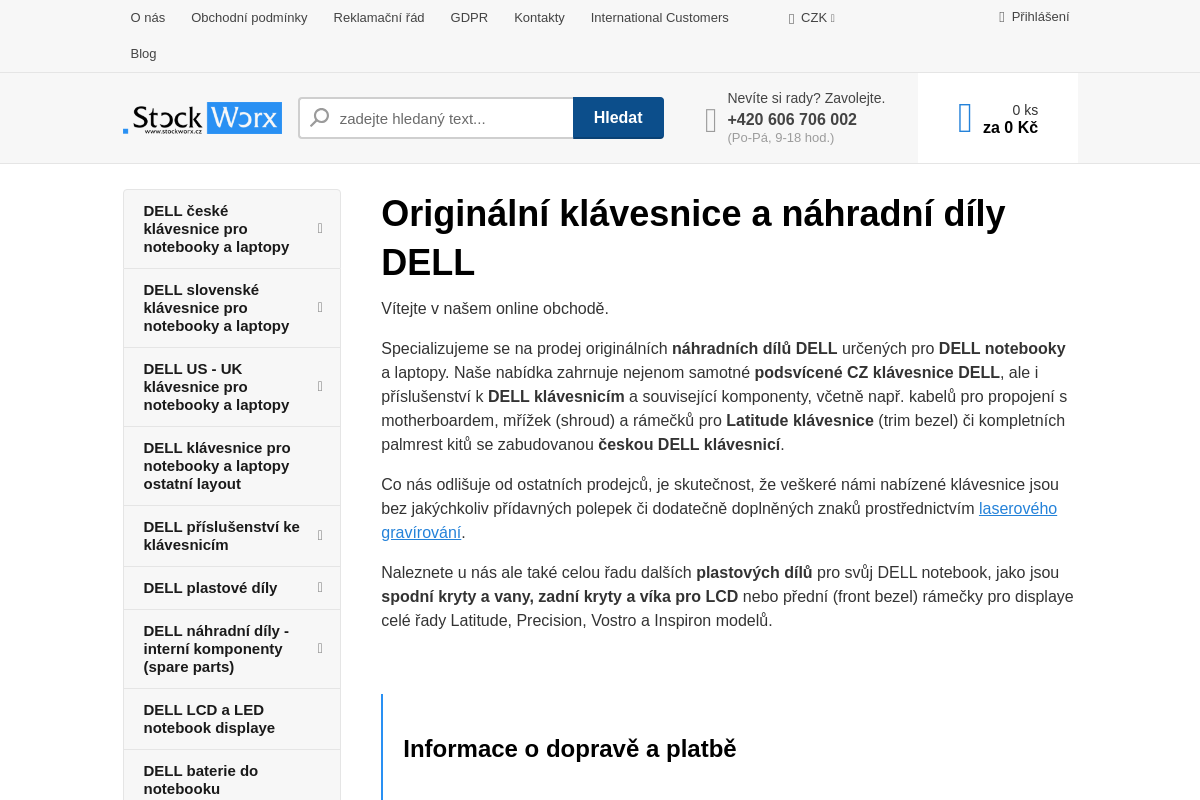Click the phone icon beside the number
This screenshot has height=800, width=1200.
[710, 120]
